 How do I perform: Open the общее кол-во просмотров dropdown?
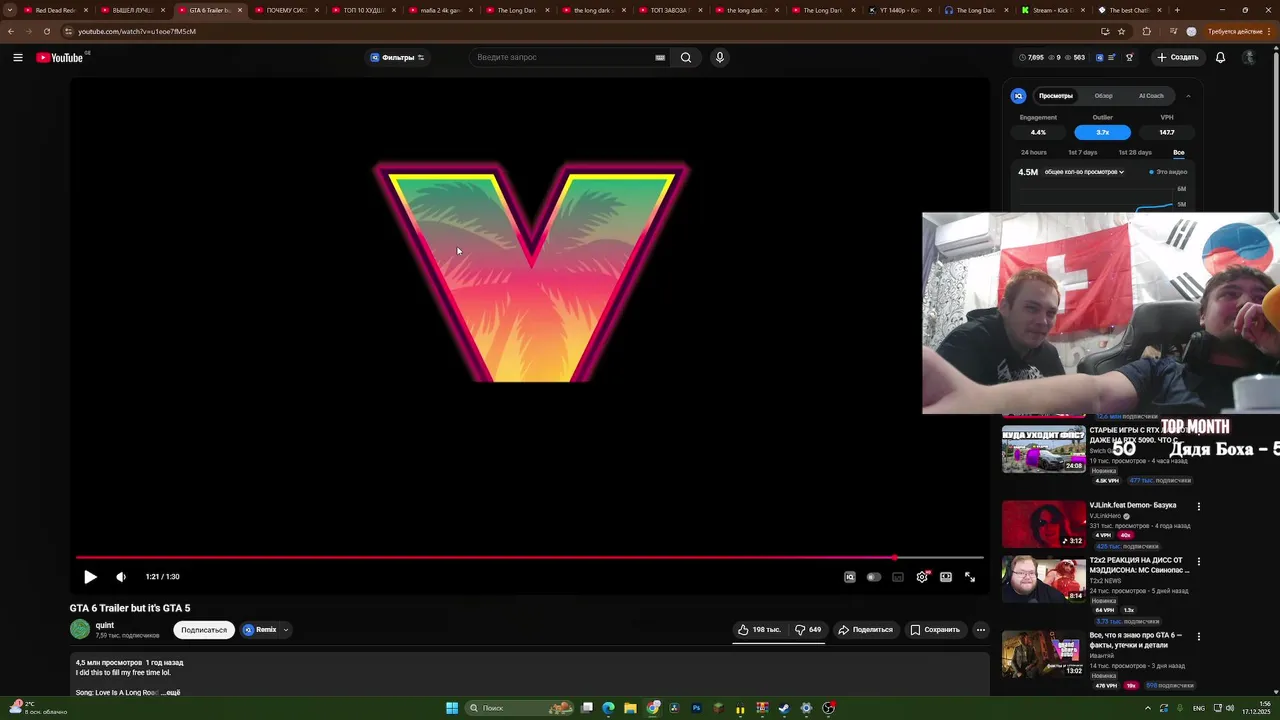[x=1084, y=172]
